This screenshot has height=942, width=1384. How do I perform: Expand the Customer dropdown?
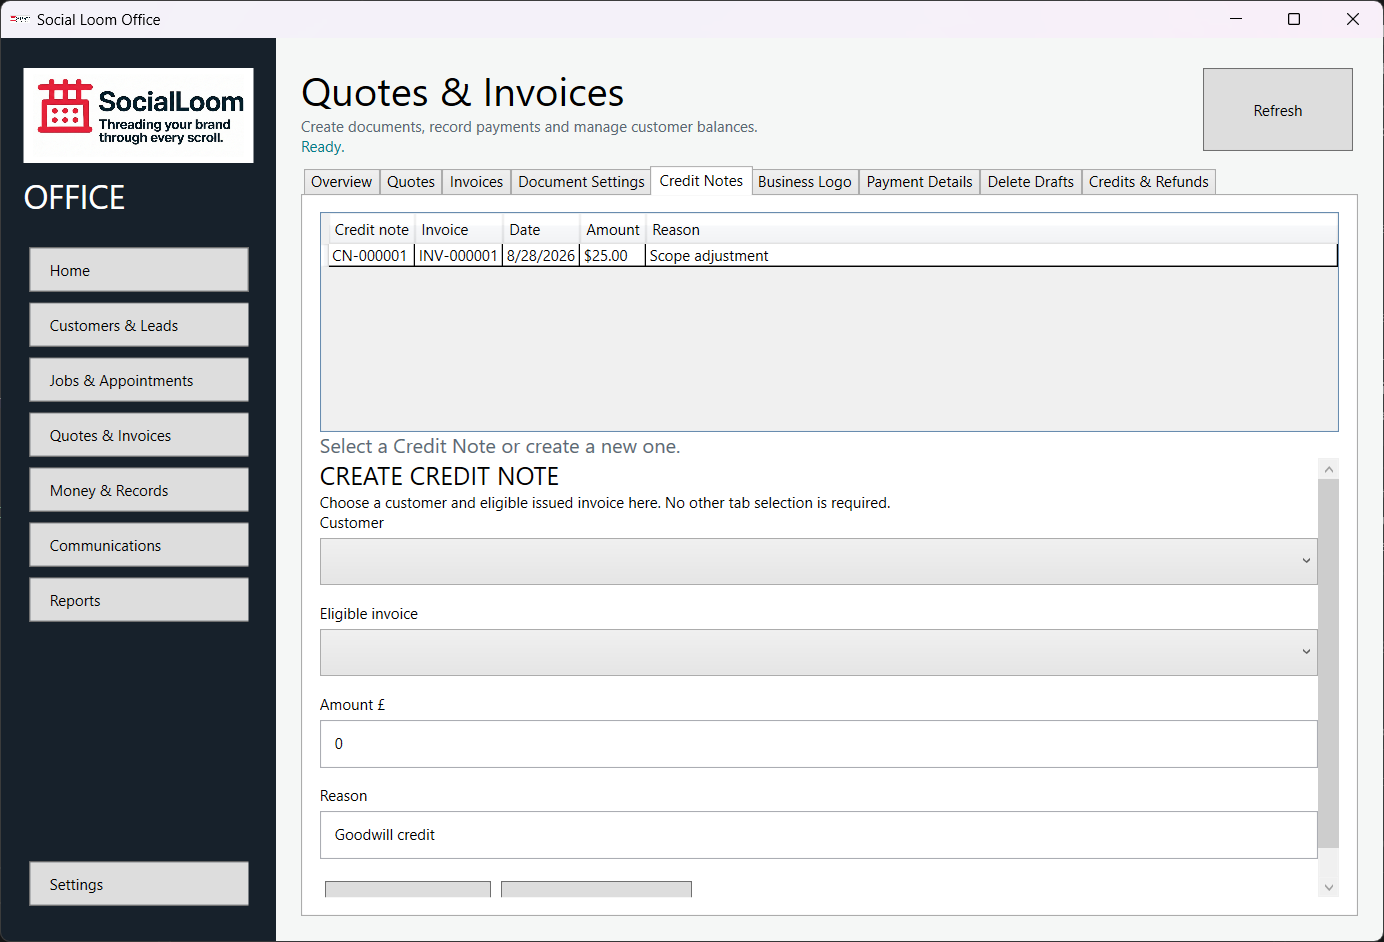(818, 561)
